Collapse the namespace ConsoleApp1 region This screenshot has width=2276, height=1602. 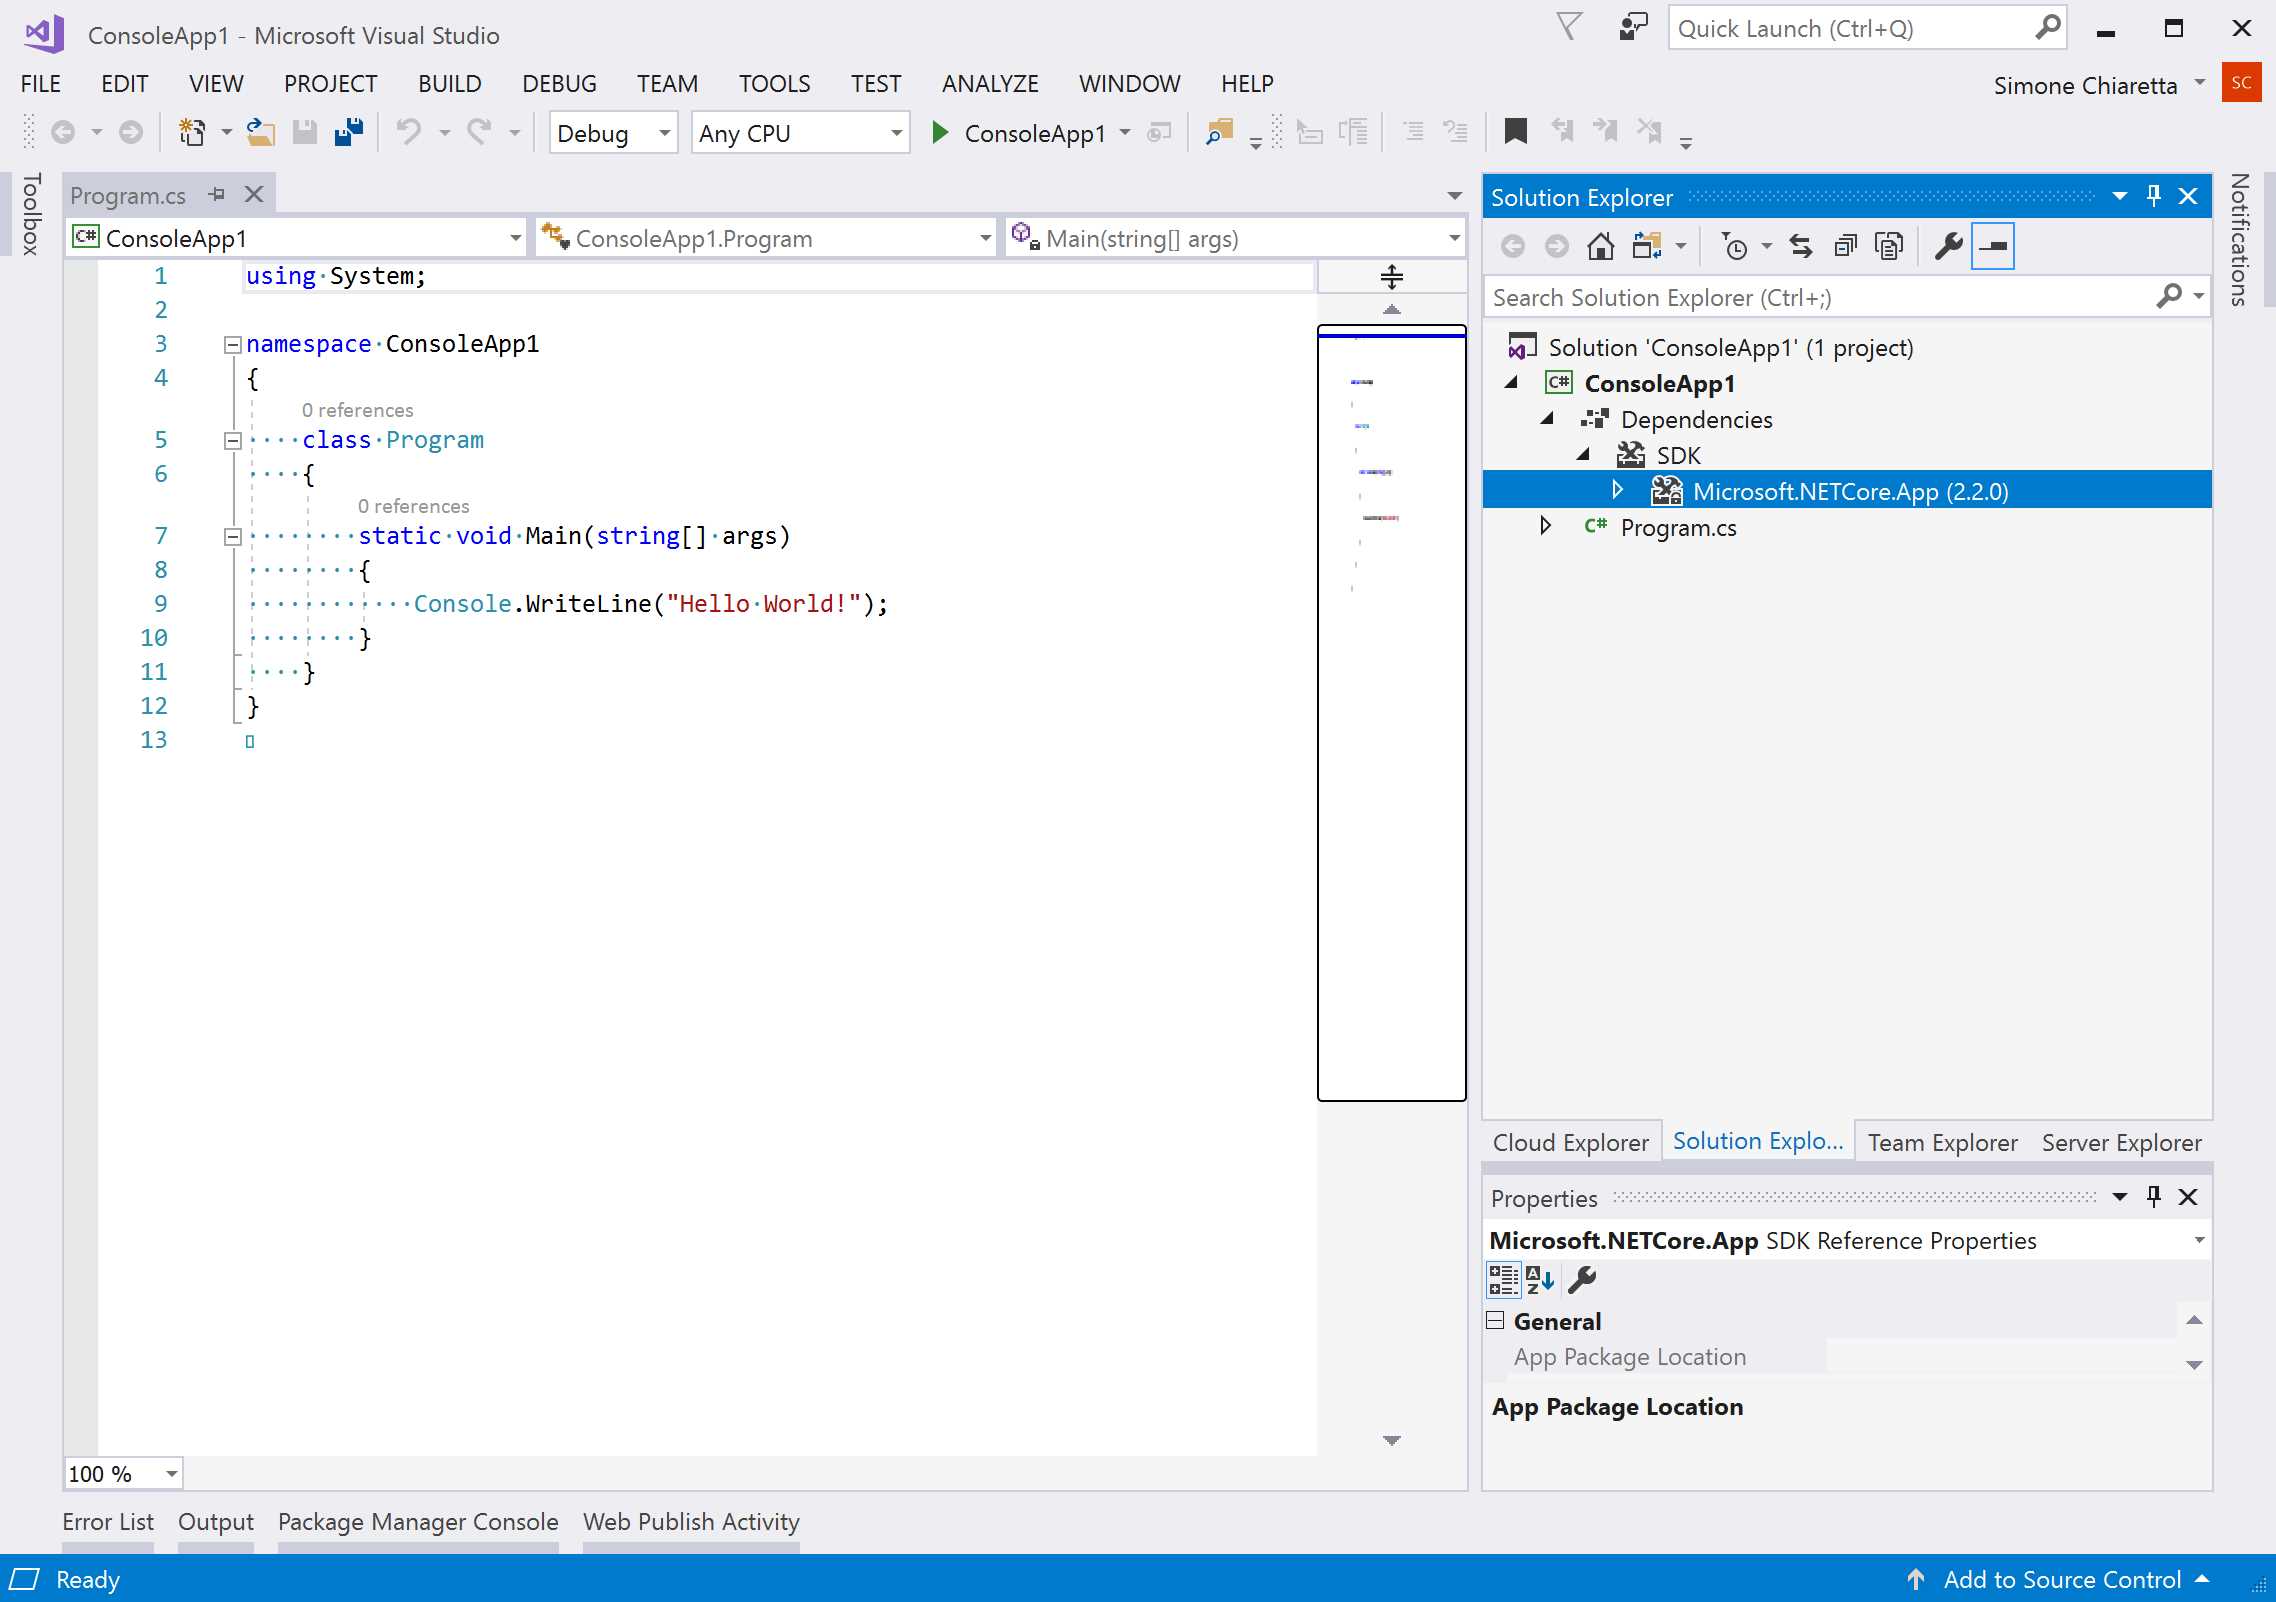pos(232,344)
